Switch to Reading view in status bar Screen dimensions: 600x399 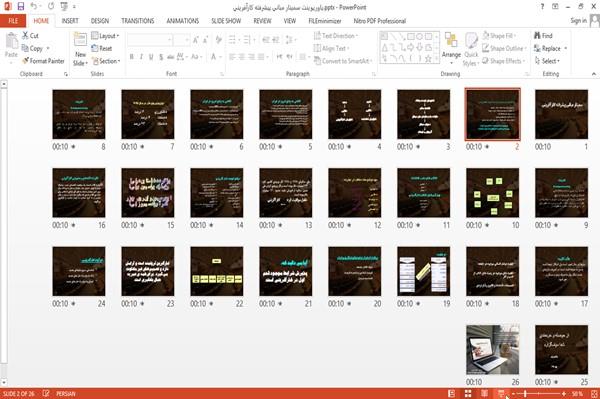[484, 393]
